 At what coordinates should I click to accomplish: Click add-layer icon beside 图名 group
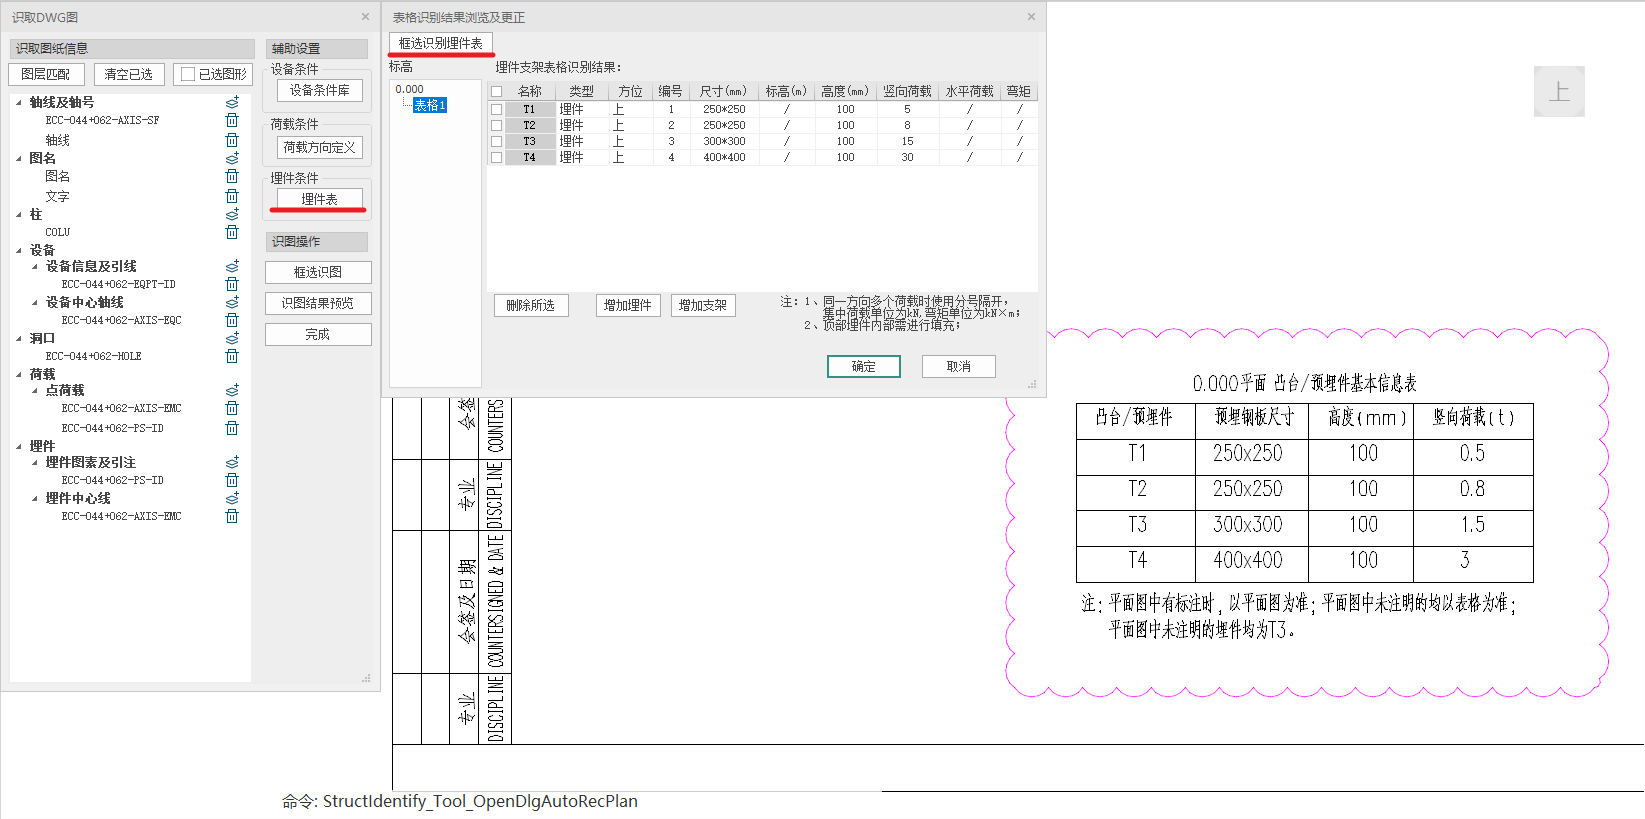[x=232, y=158]
